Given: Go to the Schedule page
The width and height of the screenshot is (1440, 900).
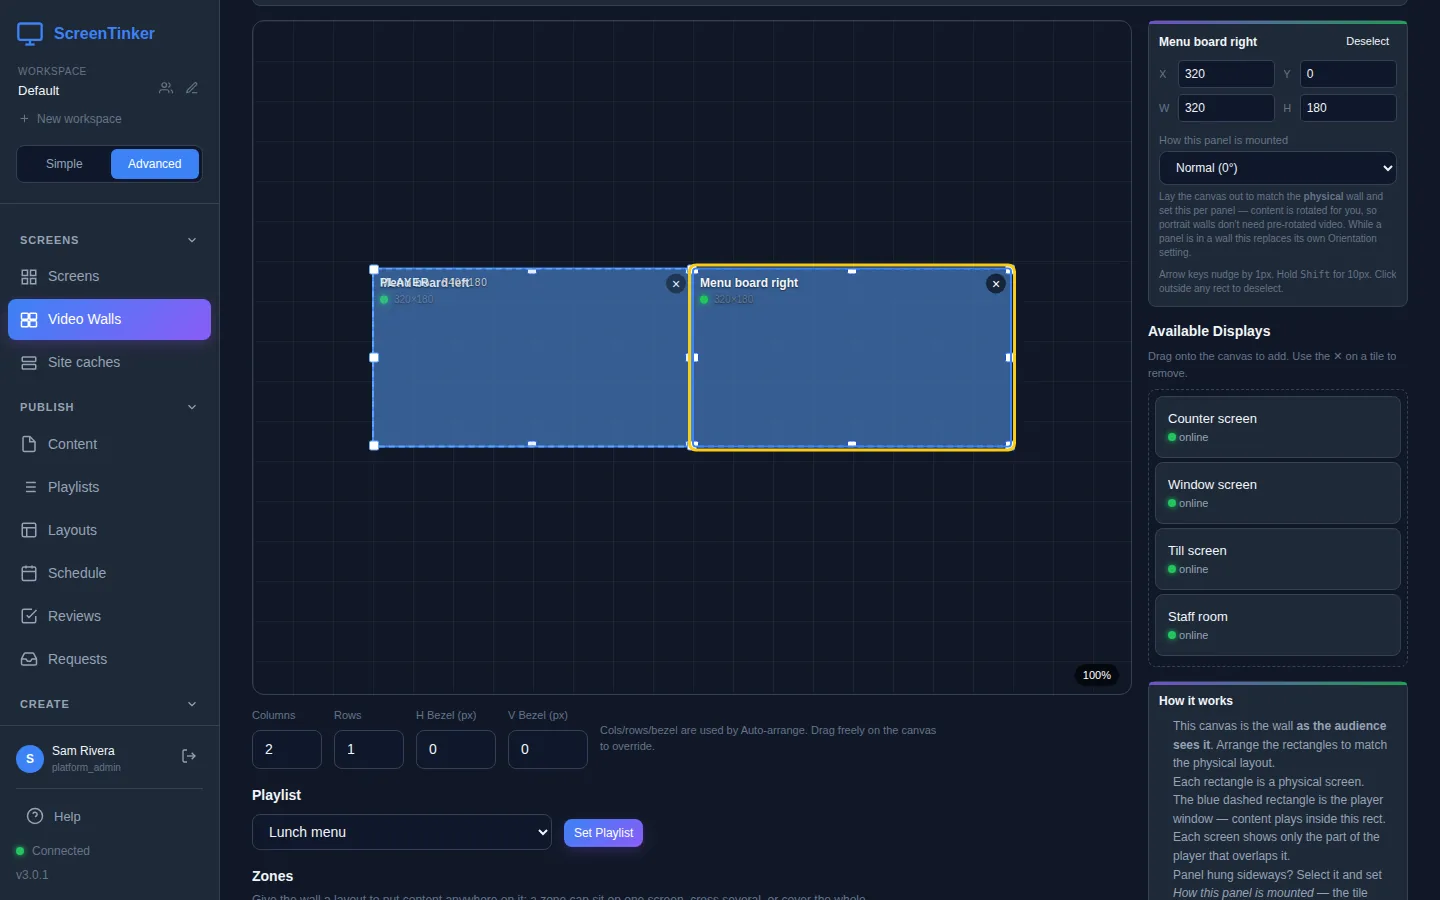Looking at the screenshot, I should click(x=109, y=573).
